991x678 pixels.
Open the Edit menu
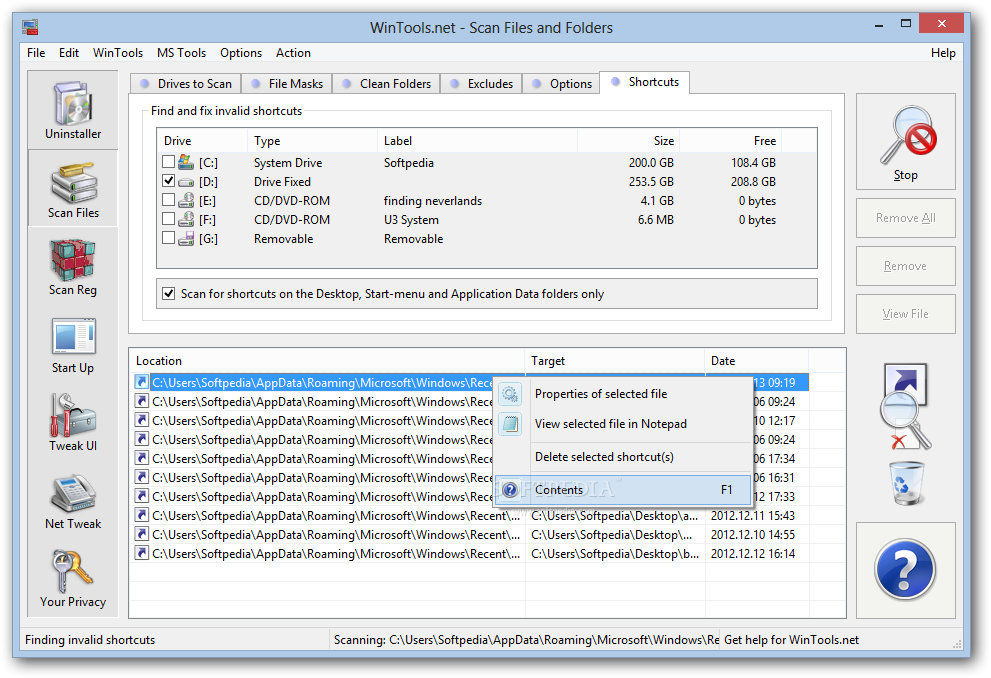(68, 53)
